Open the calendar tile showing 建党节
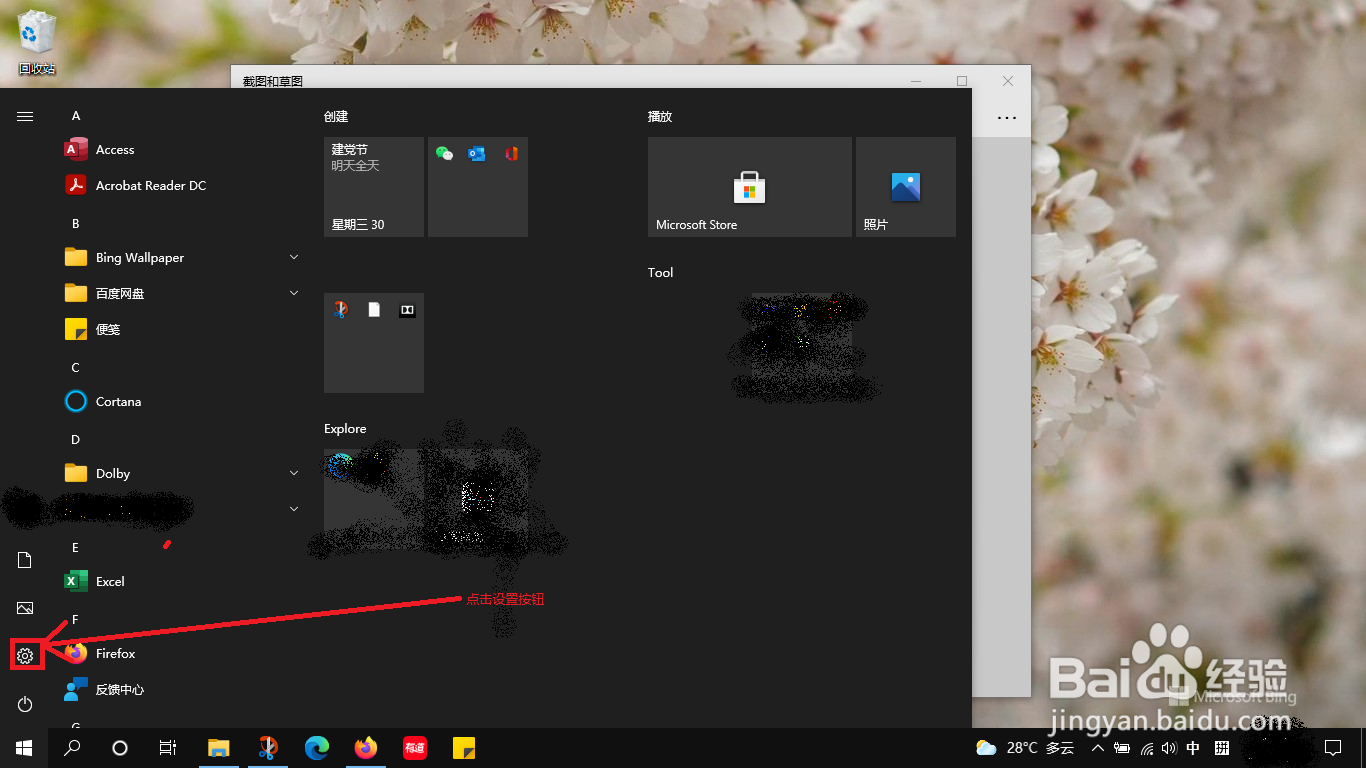The width and height of the screenshot is (1366, 768). 374,187
